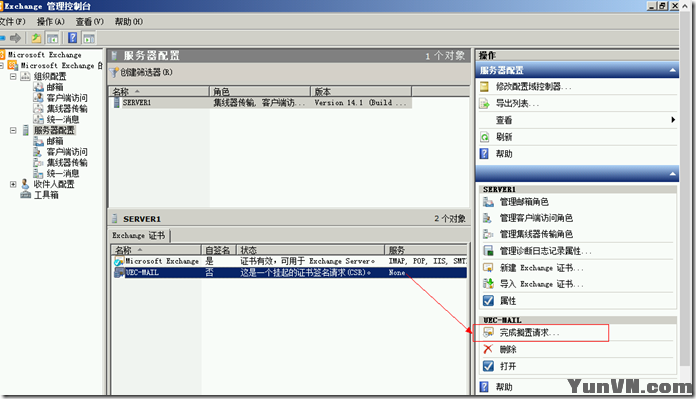The width and height of the screenshot is (696, 399).
Task: Collapse the 服务器配置 tree node
Action: 13,130
